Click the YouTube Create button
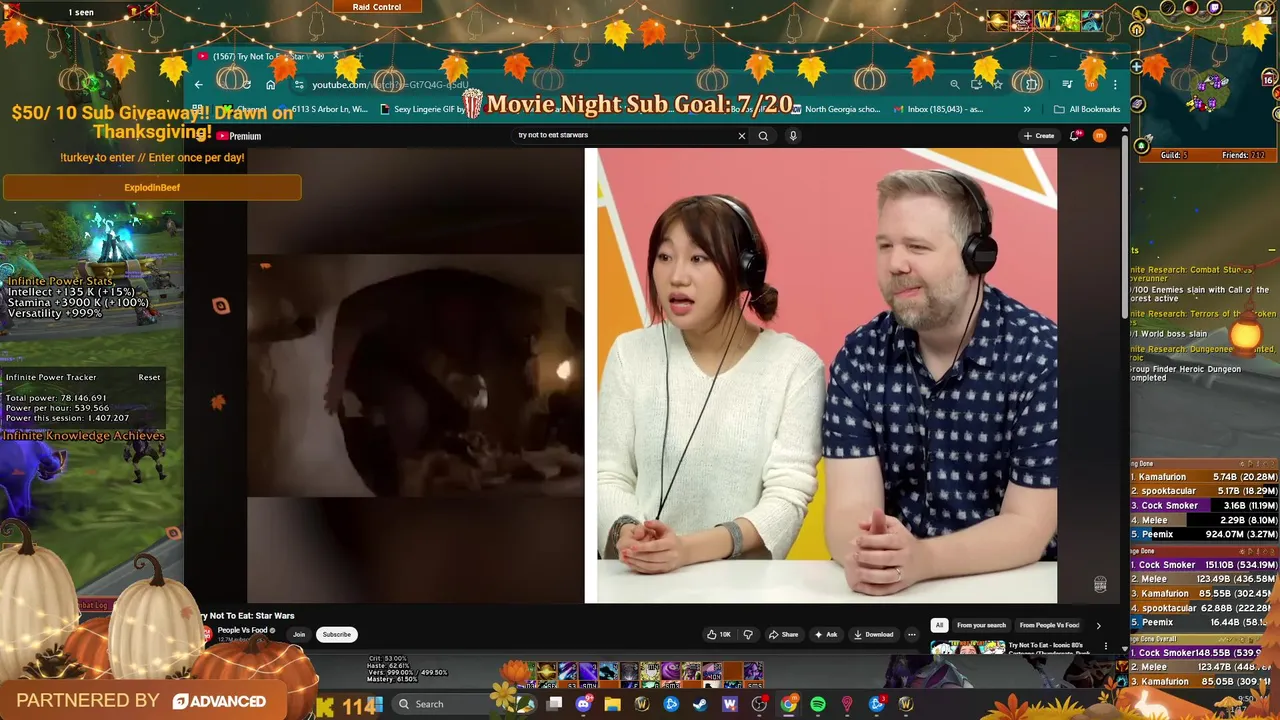 coord(1039,136)
